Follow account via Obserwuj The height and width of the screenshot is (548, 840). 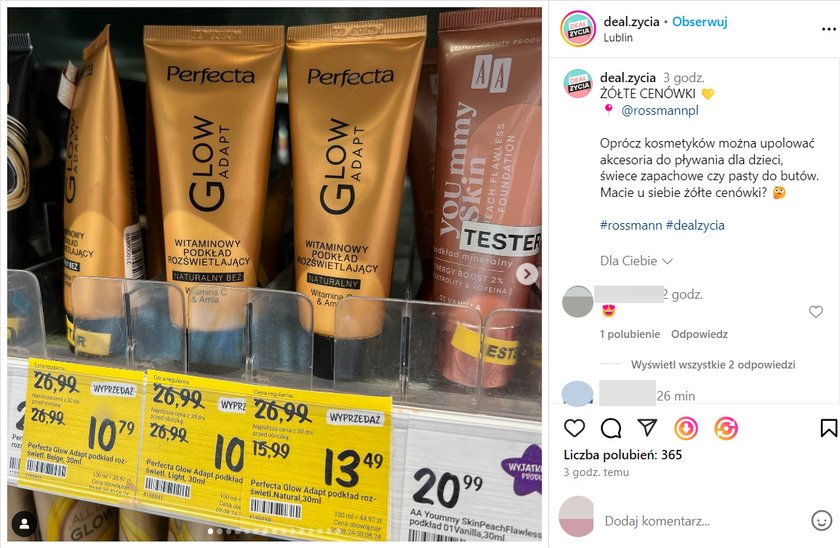click(x=700, y=22)
